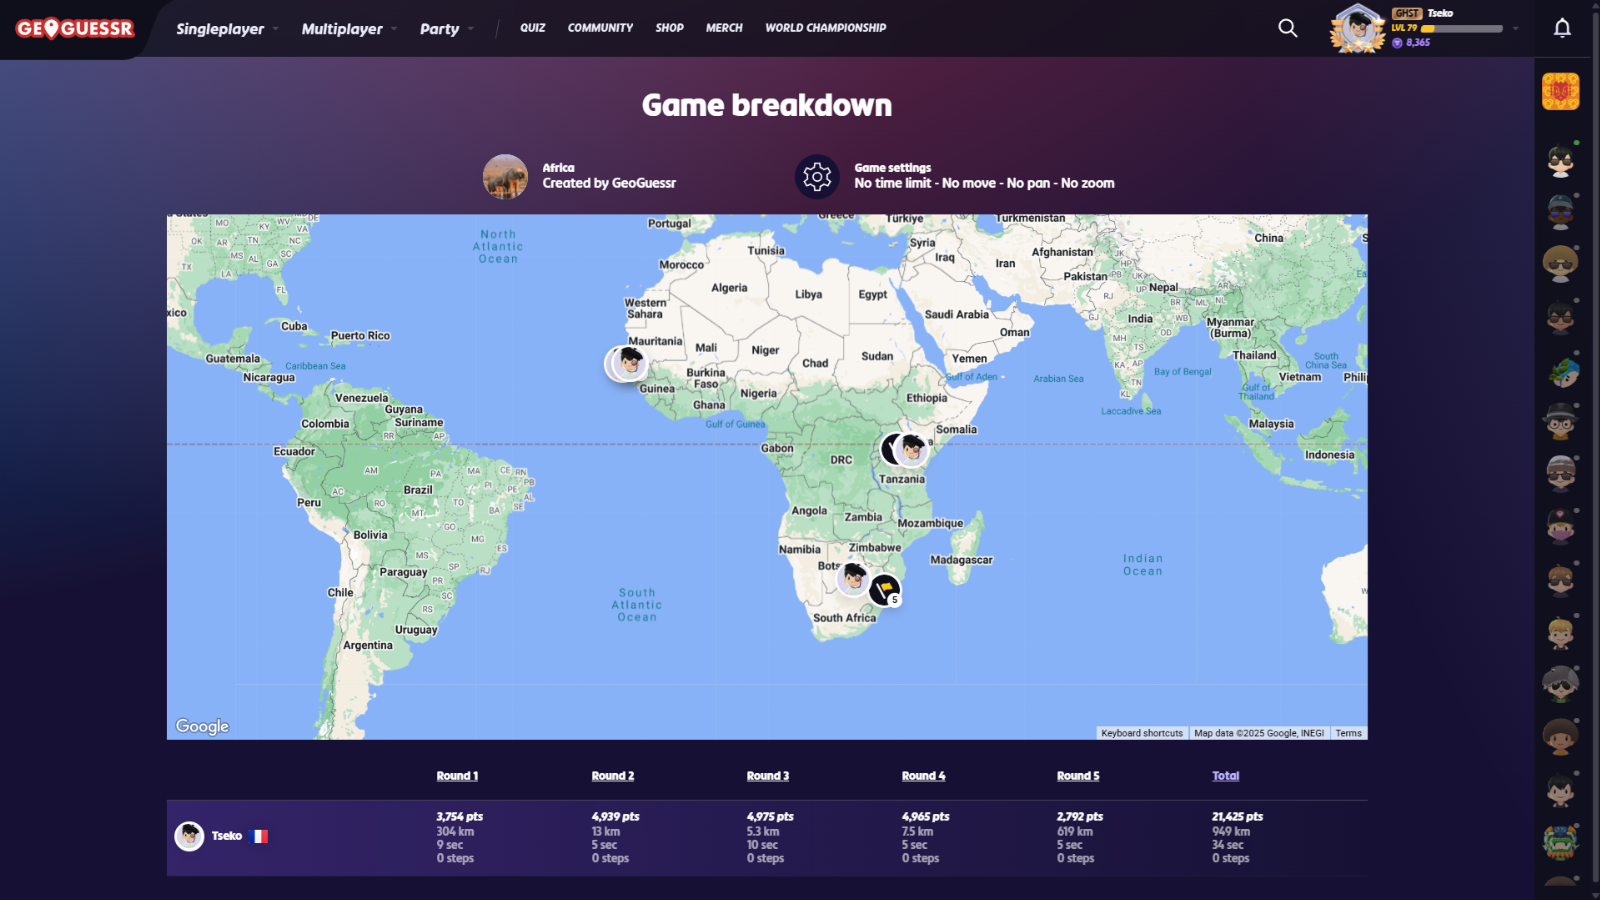Open the Quiz menu item

pyautogui.click(x=532, y=28)
